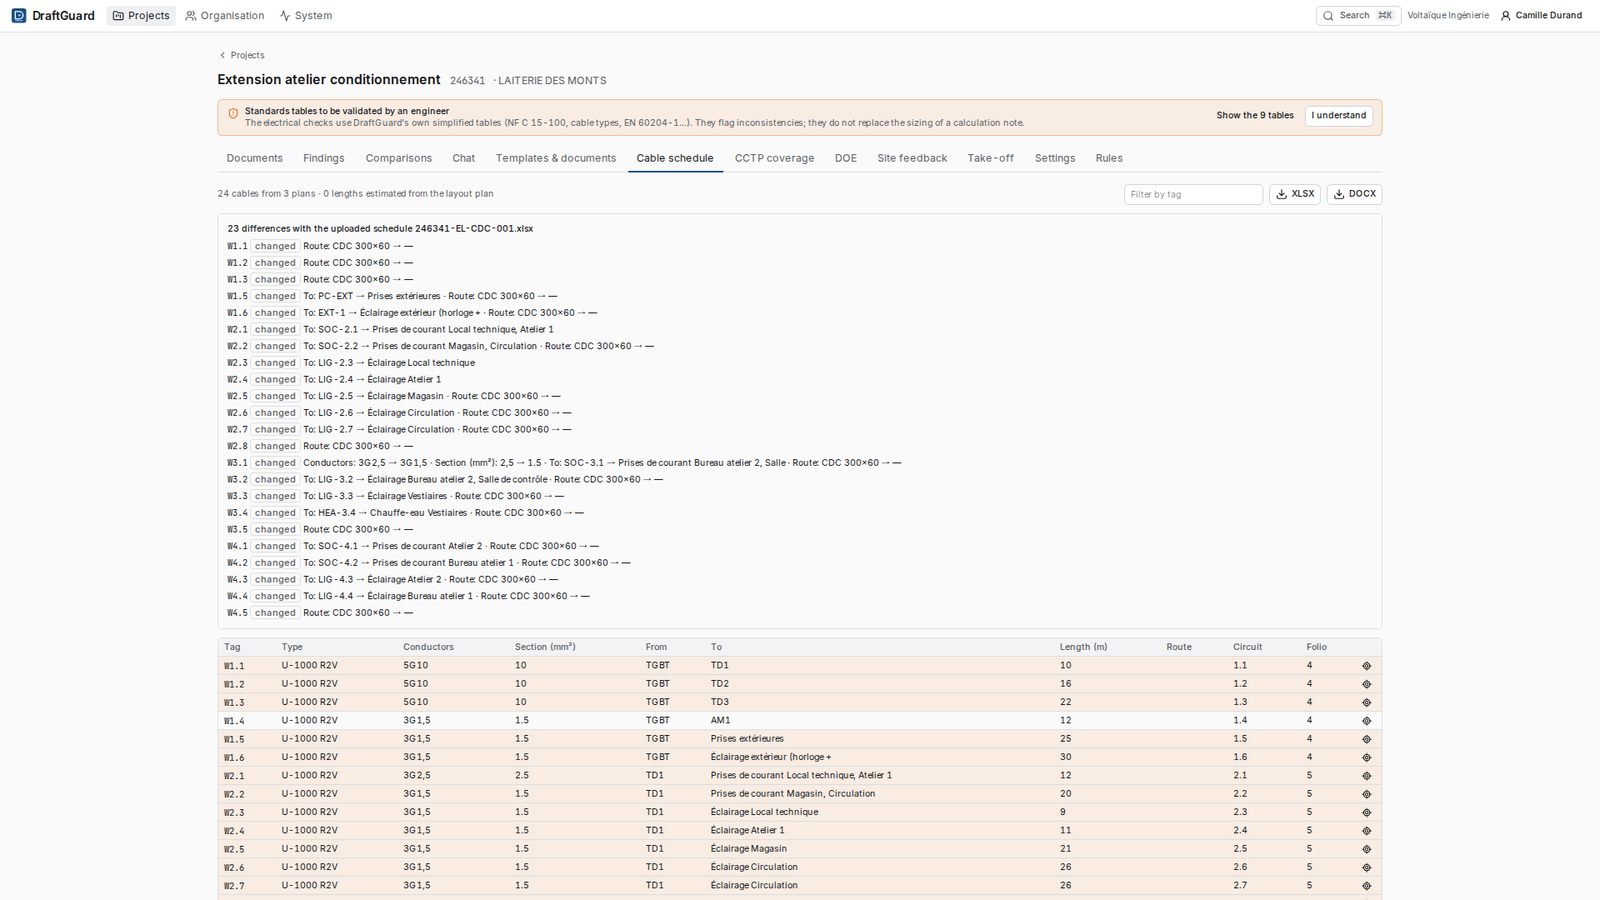This screenshot has height=900, width=1600.
Task: Click the DraftGuard logo icon
Action: [x=18, y=16]
